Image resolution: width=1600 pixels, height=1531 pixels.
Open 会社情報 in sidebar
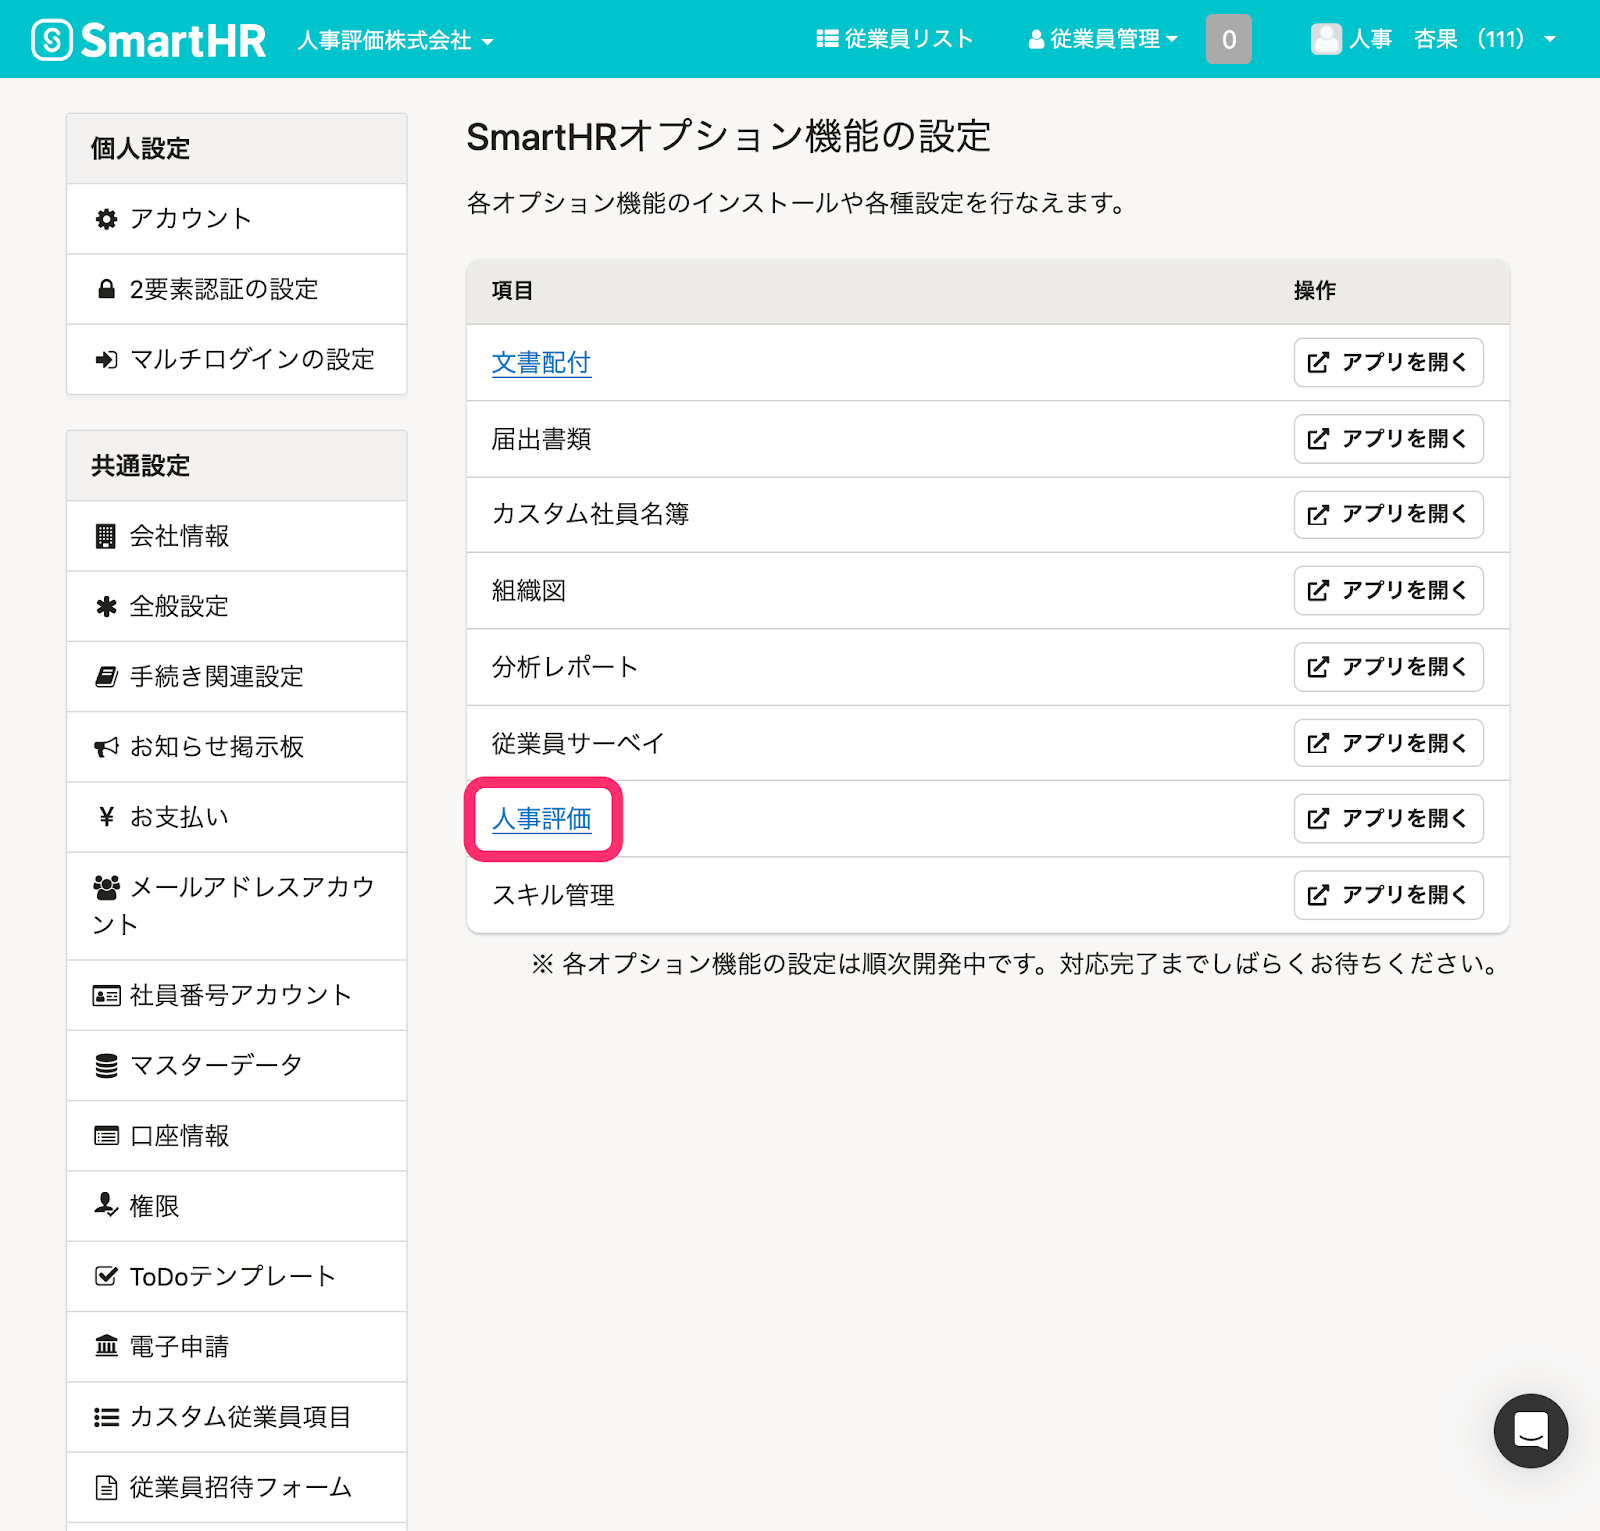[x=237, y=536]
